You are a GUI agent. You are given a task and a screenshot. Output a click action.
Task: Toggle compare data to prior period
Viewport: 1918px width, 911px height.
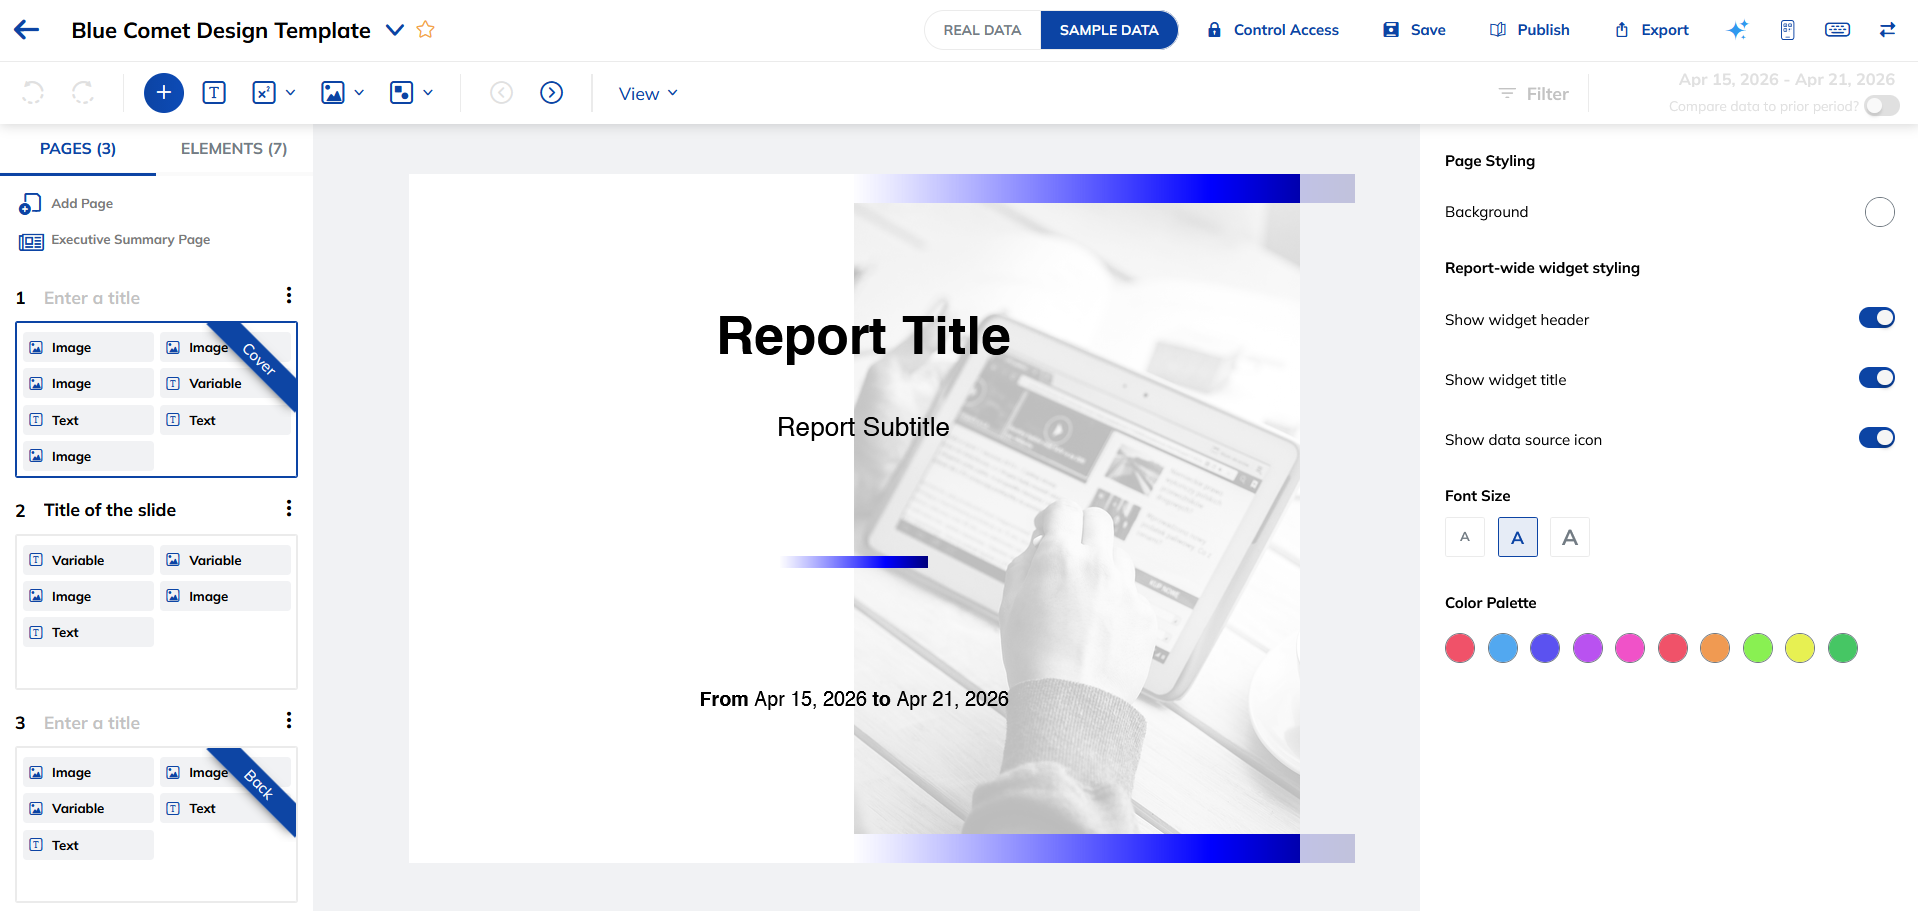tap(1882, 106)
